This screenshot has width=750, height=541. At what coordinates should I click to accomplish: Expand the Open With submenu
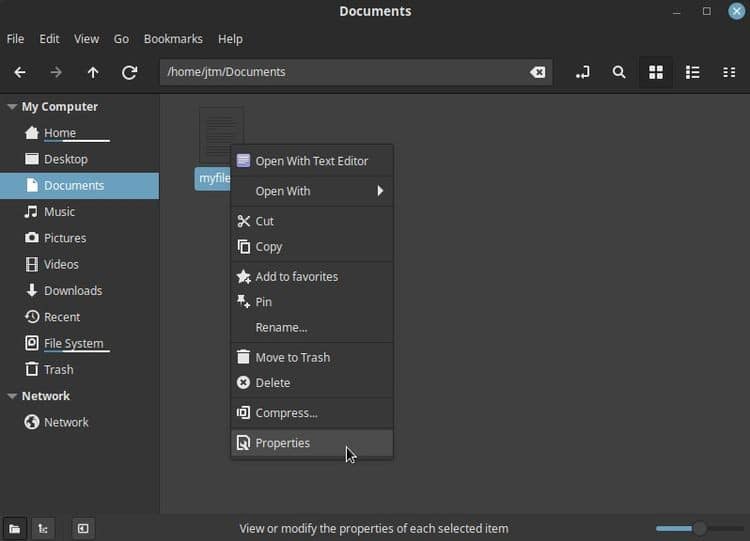[x=312, y=191]
